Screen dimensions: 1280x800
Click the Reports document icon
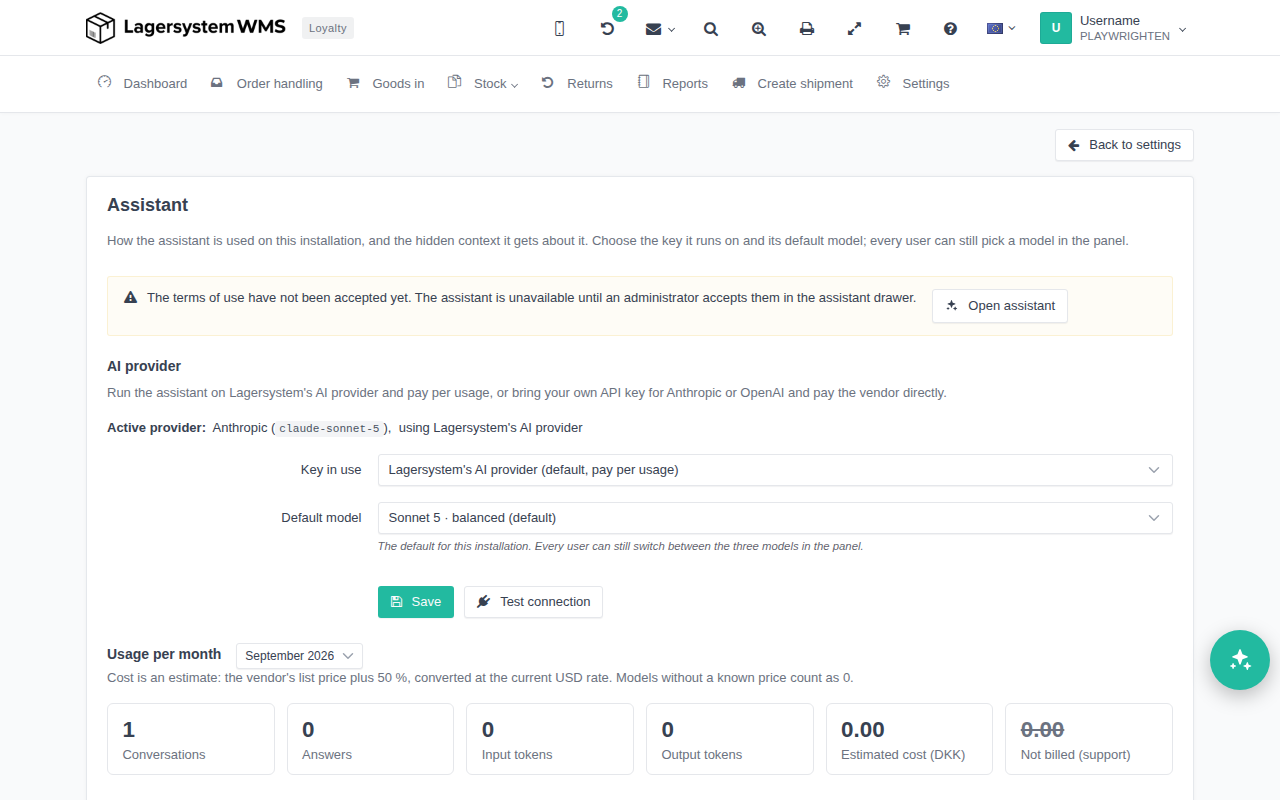[644, 82]
